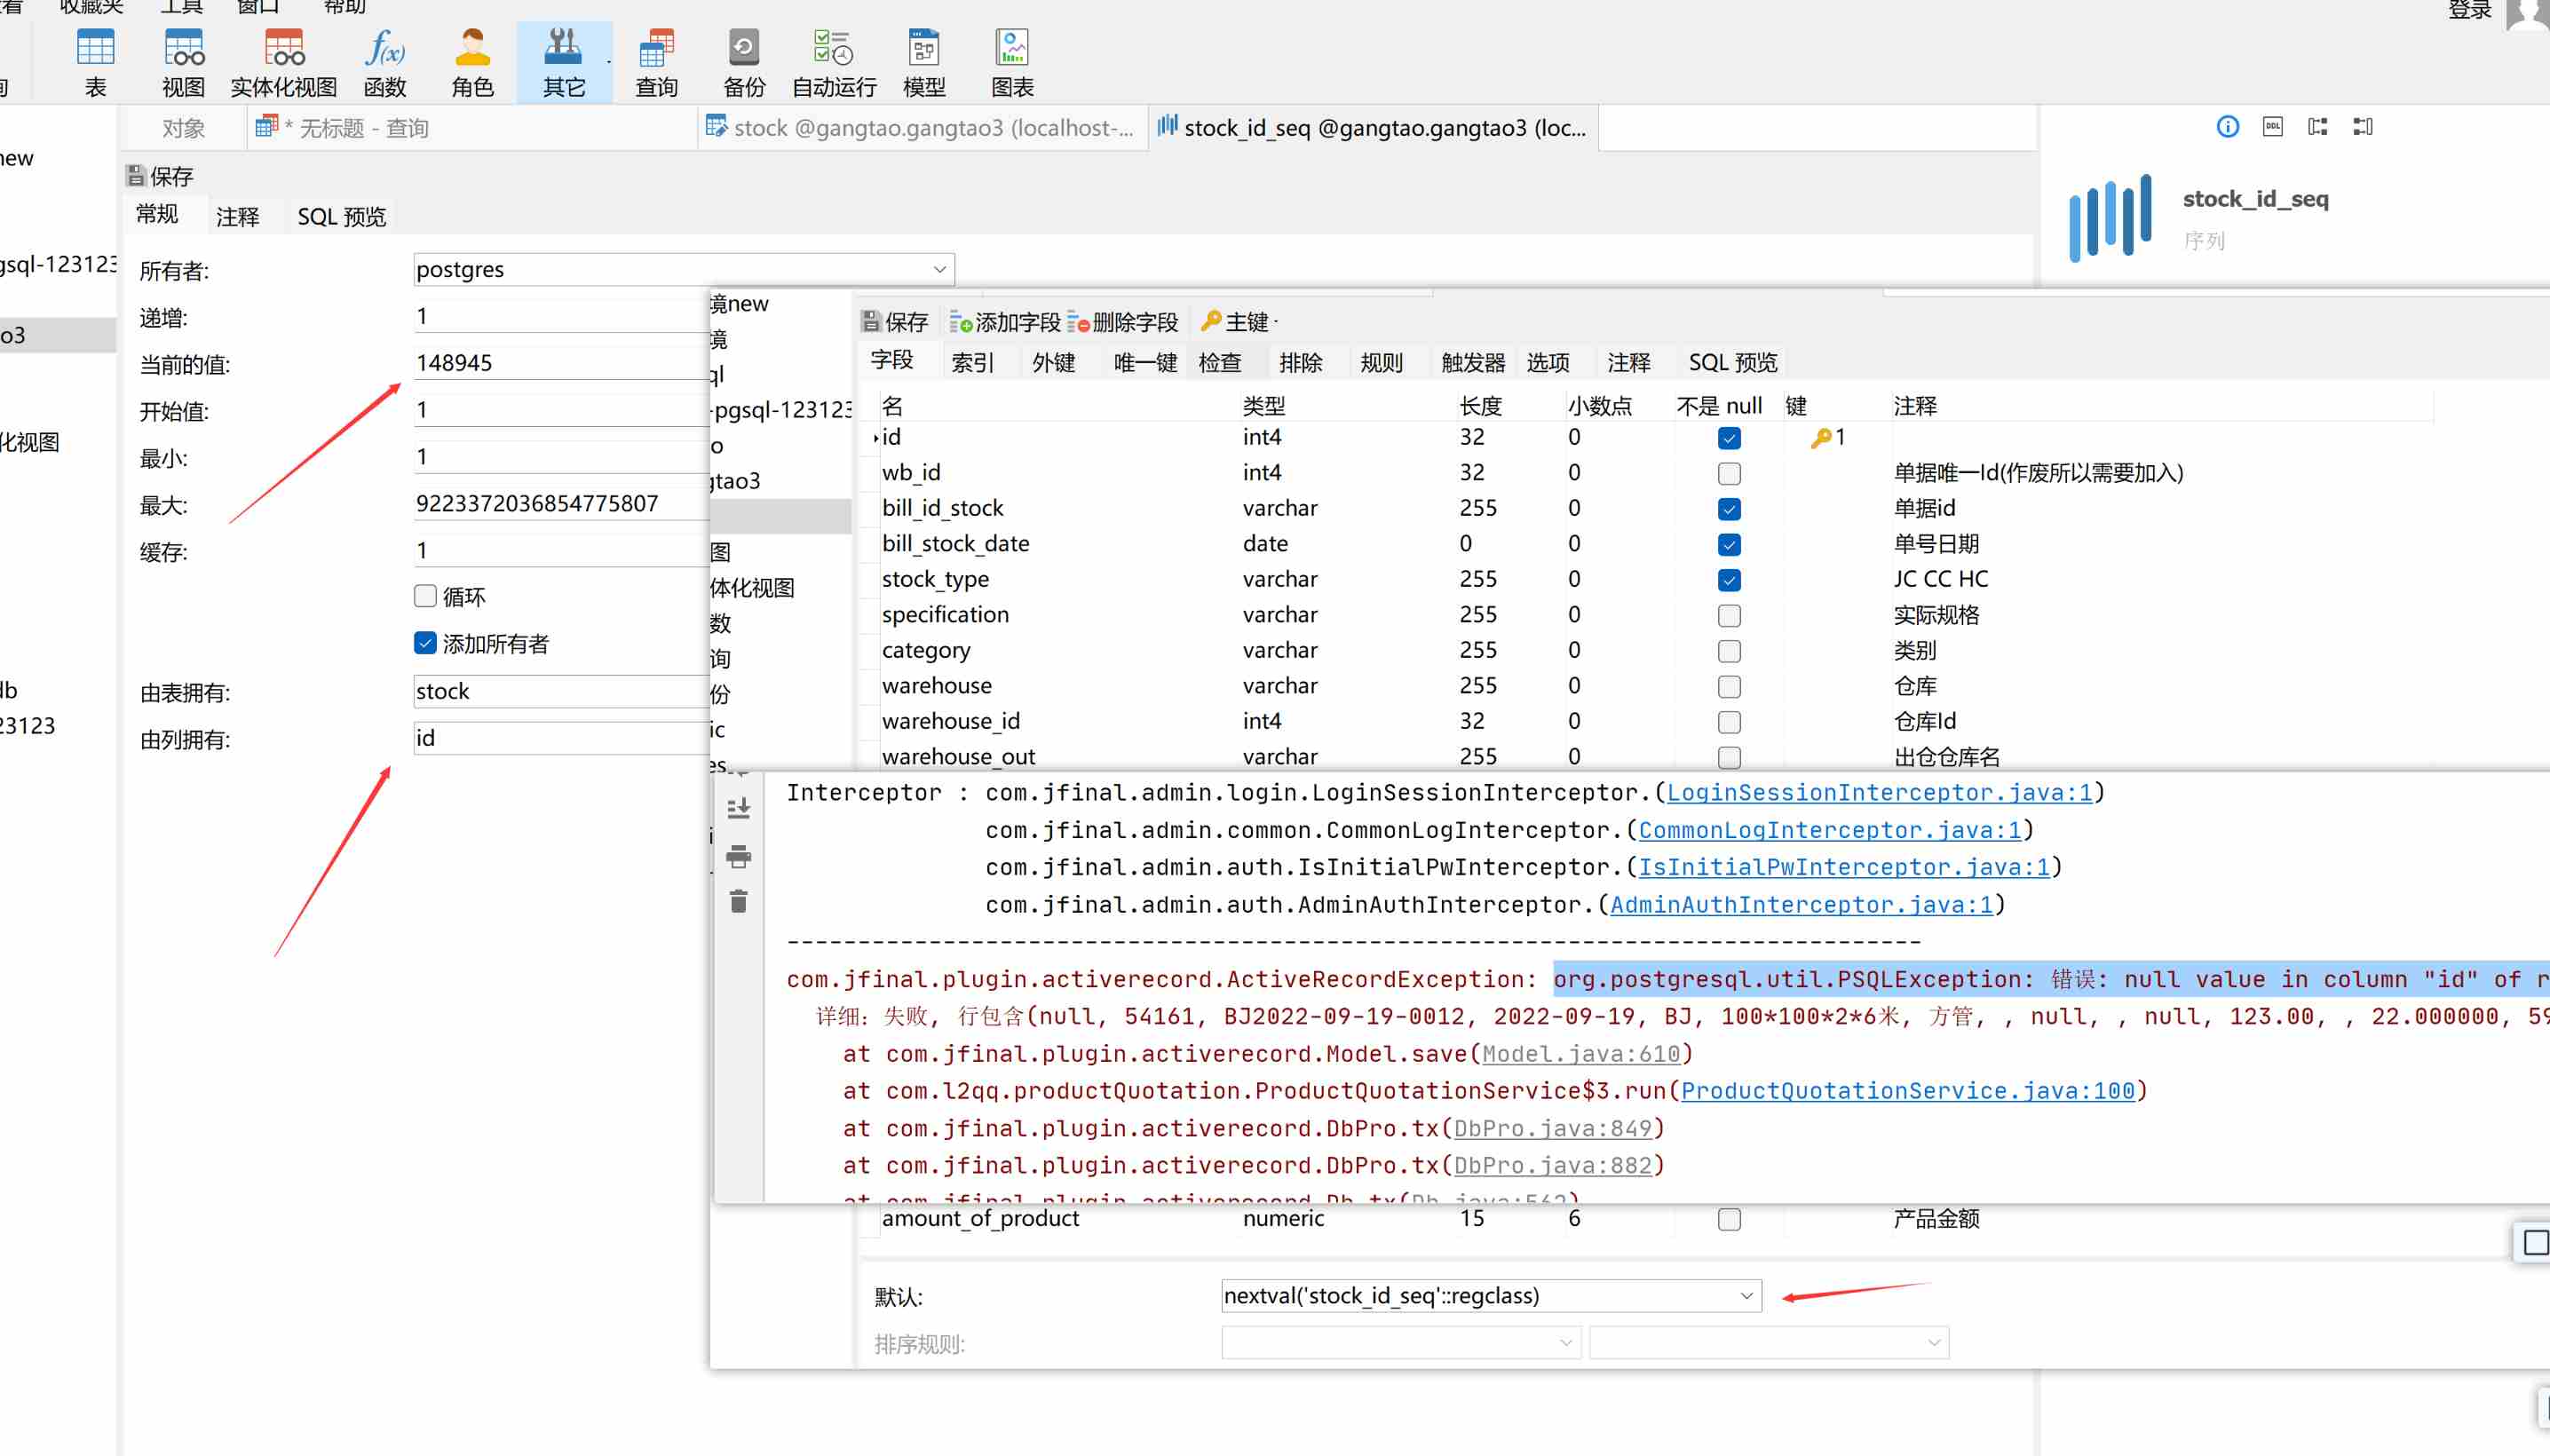Open the stock_id_seq document tab
Screen dimensions: 2550x1456
(x=1373, y=127)
